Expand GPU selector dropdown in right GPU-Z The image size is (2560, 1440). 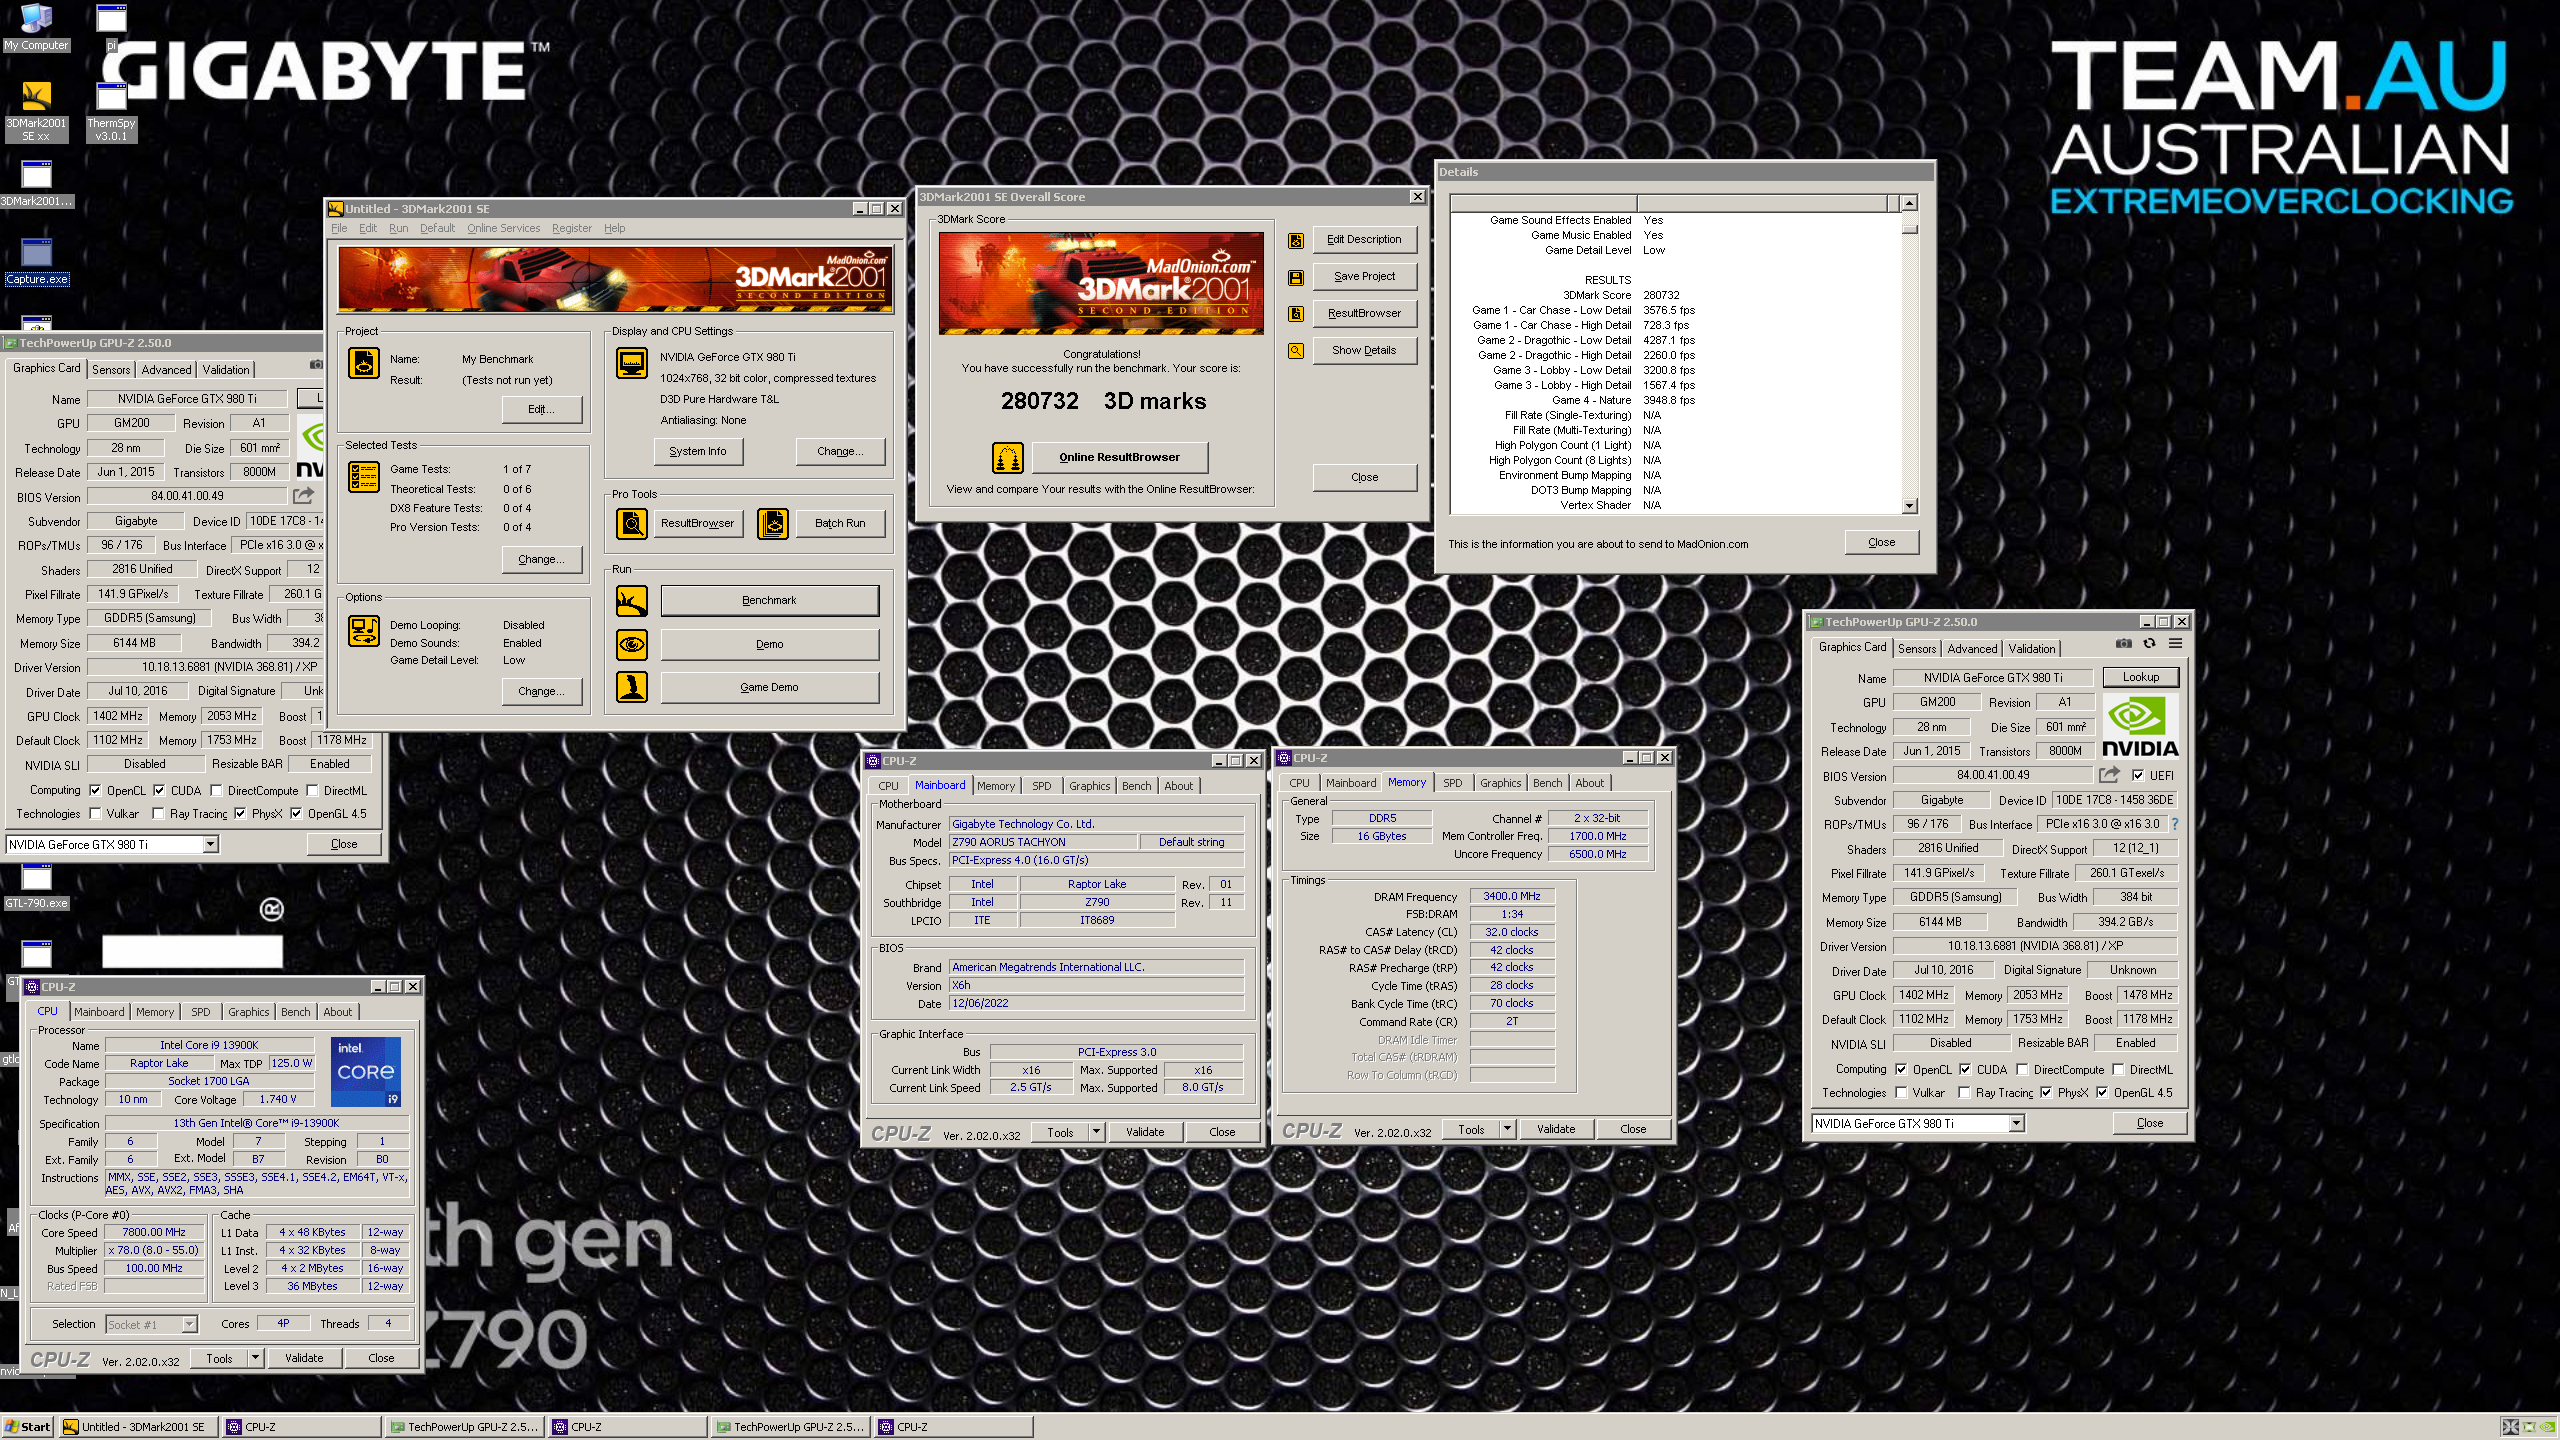(2016, 1124)
